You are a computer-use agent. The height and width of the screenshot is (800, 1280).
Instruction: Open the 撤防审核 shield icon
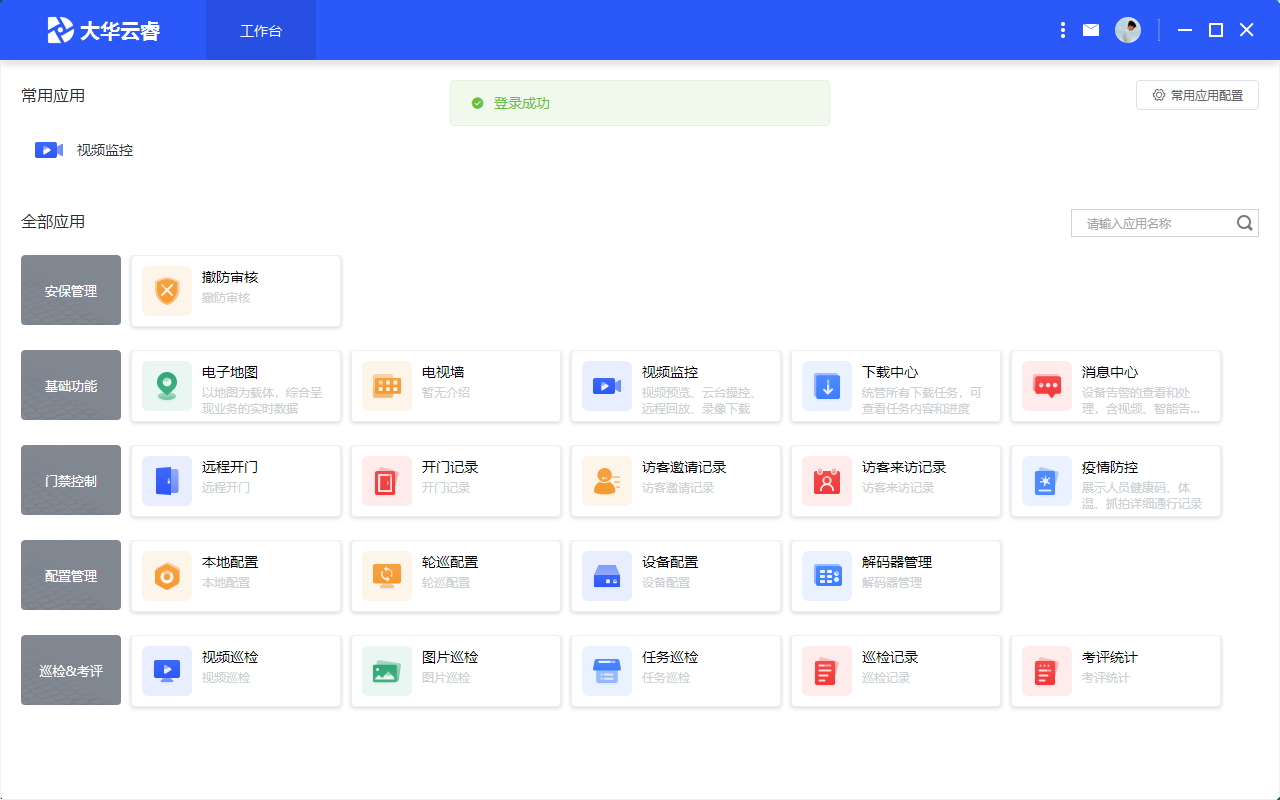pos(167,291)
